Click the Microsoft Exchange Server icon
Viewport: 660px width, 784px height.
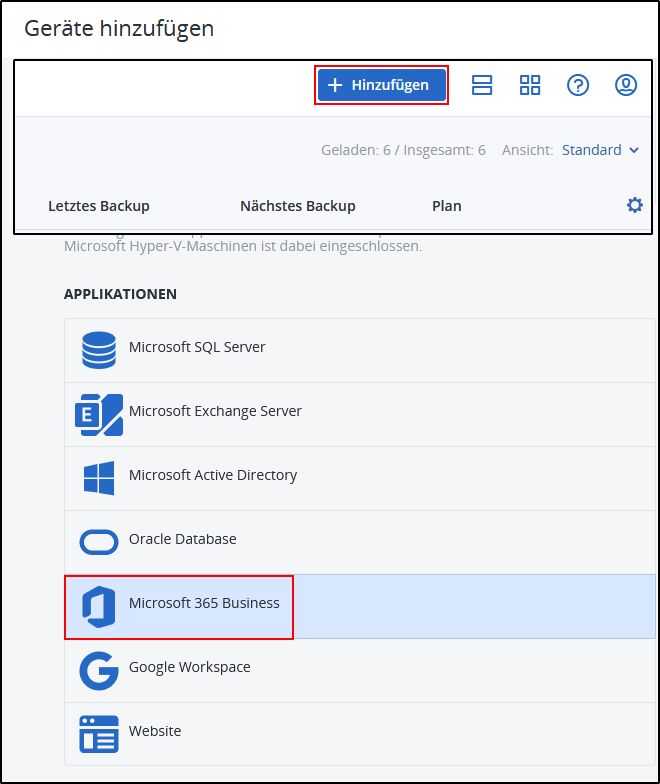[99, 414]
